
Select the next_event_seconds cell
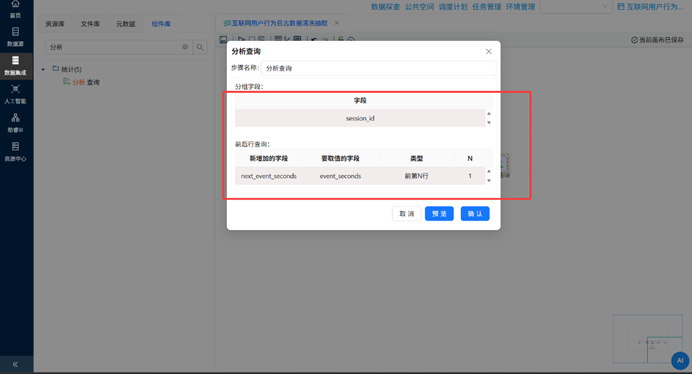(x=268, y=176)
